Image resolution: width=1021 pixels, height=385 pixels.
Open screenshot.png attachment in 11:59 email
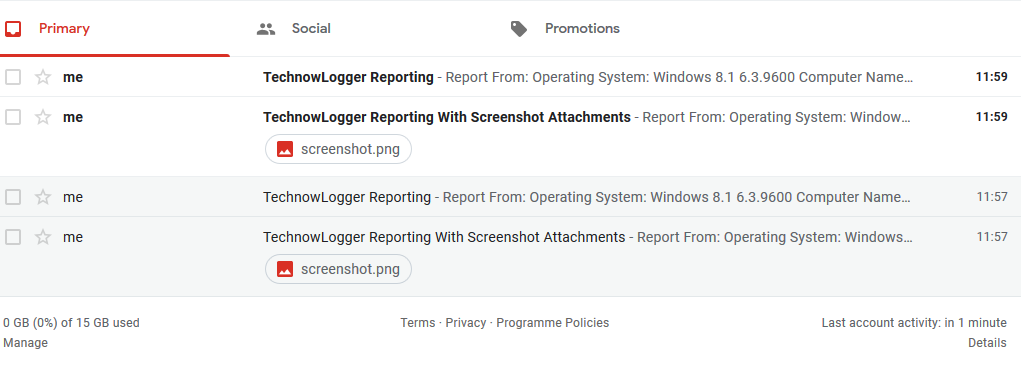coord(338,149)
